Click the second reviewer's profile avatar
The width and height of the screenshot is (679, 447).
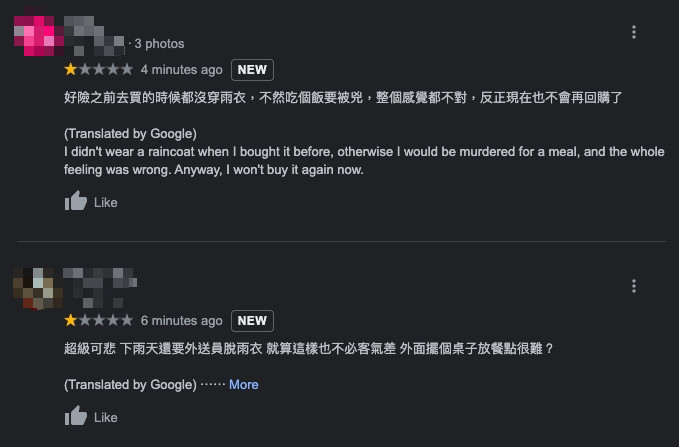(x=37, y=288)
